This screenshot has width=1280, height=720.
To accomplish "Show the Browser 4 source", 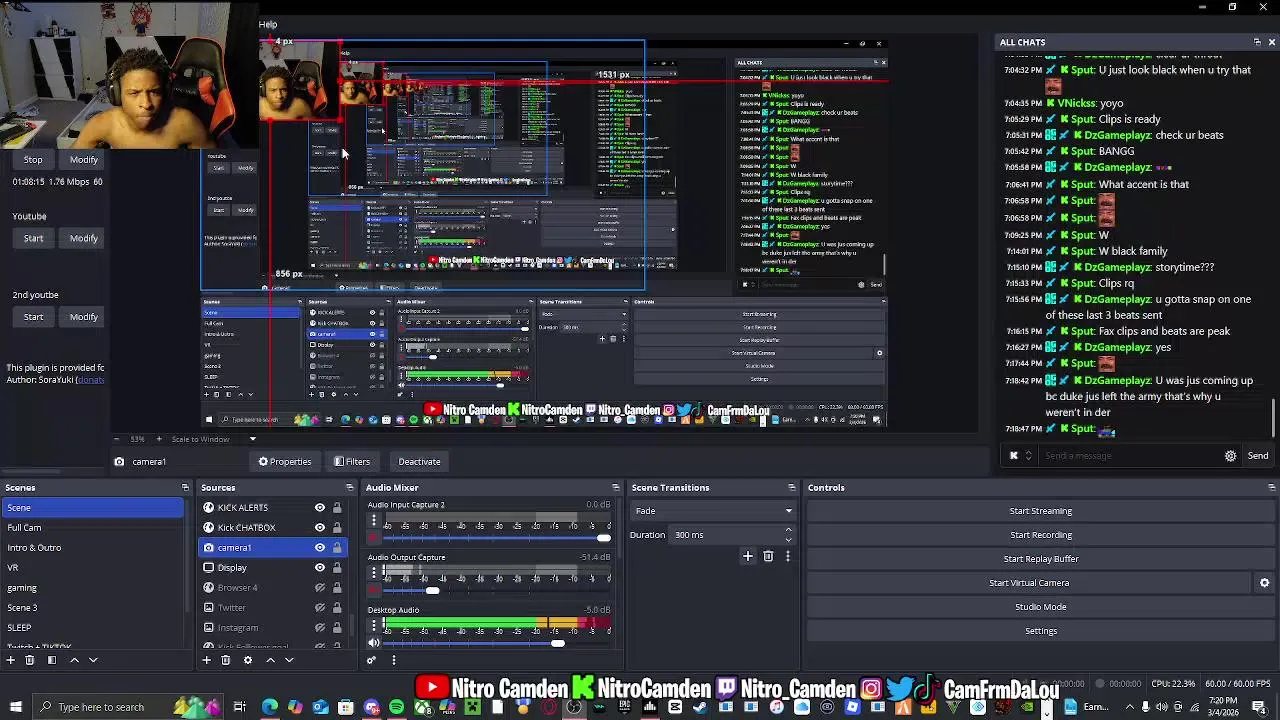I will [320, 588].
